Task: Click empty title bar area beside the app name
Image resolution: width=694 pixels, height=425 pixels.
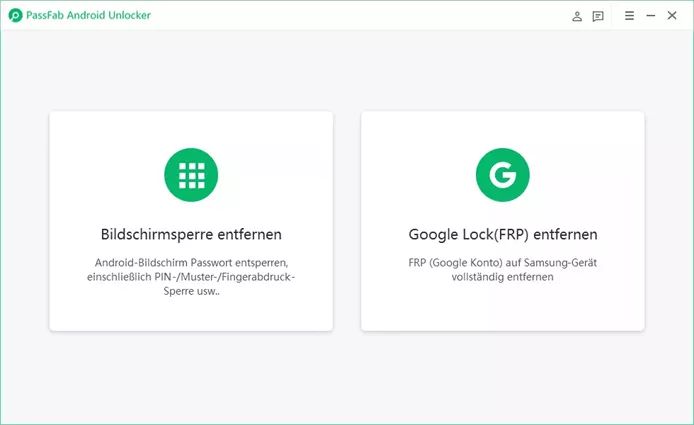Action: coord(350,16)
